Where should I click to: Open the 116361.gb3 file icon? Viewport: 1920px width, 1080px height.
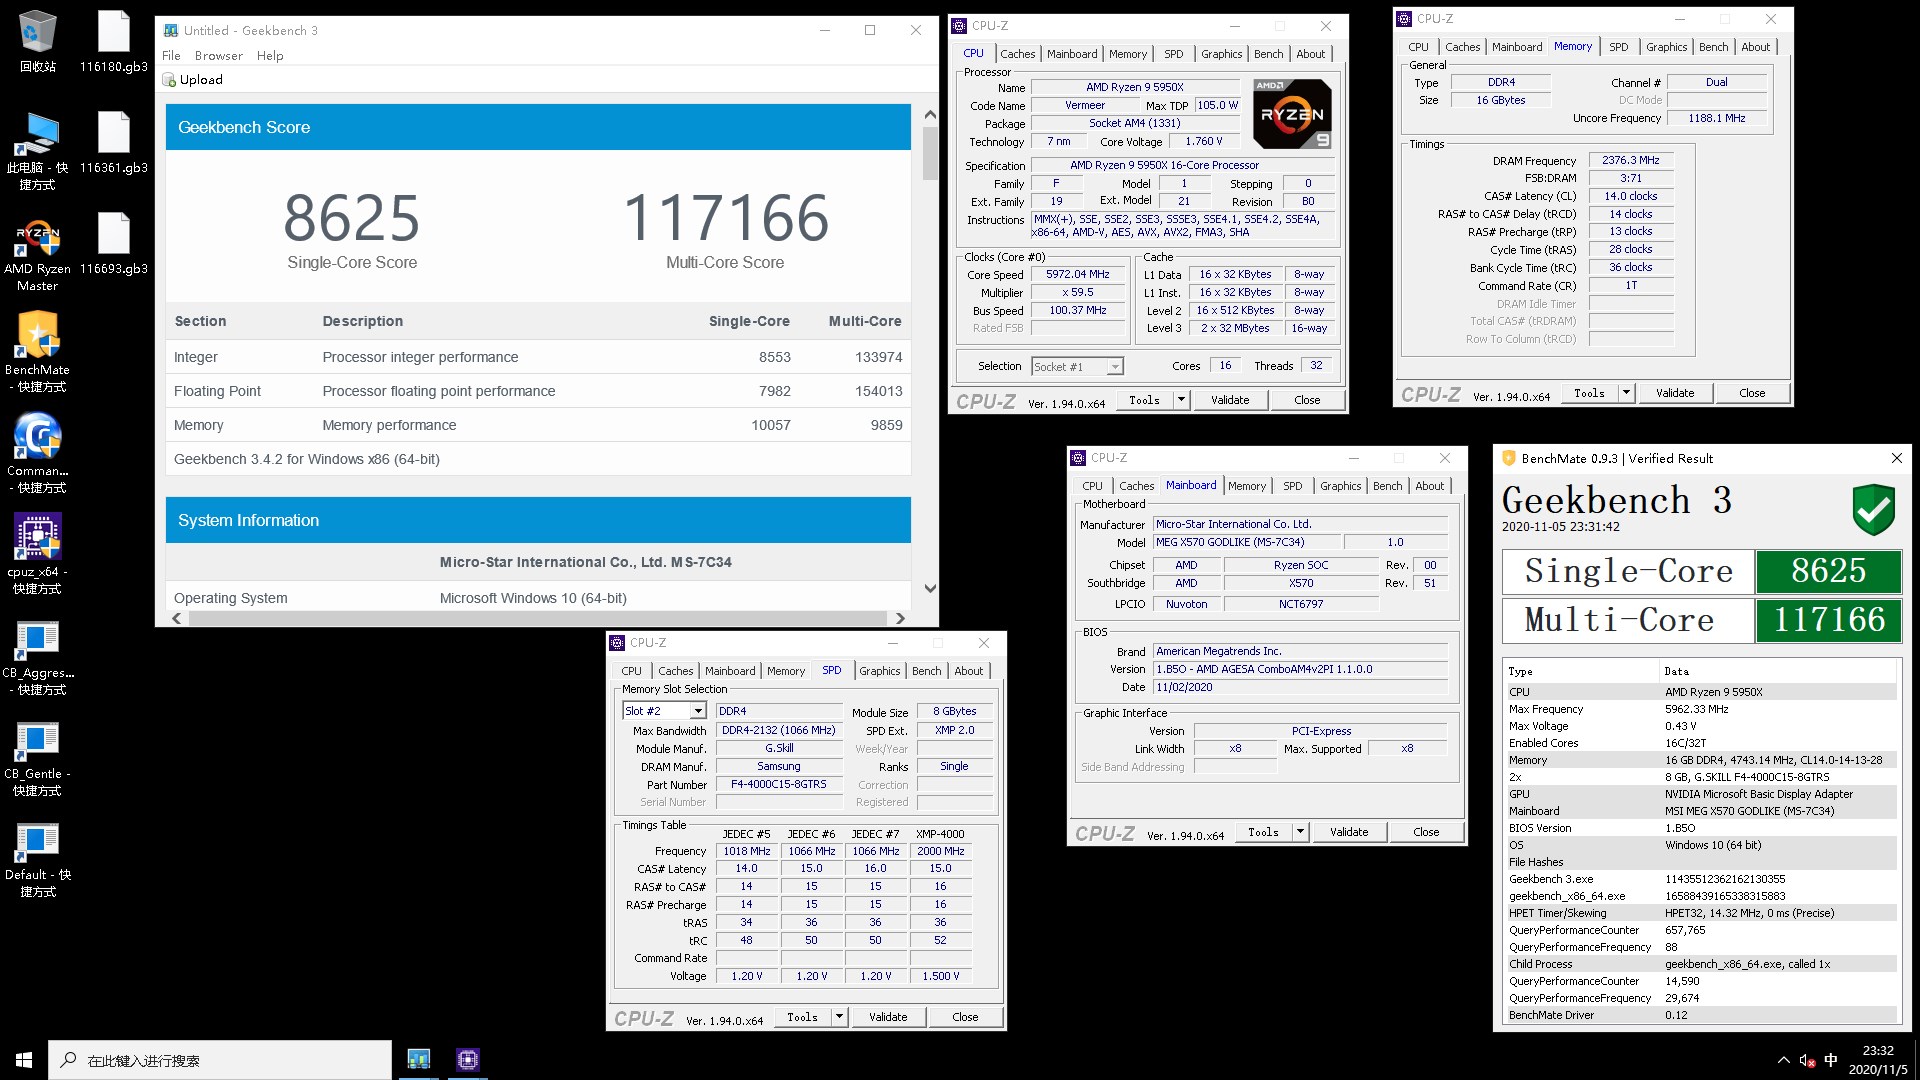[x=113, y=143]
